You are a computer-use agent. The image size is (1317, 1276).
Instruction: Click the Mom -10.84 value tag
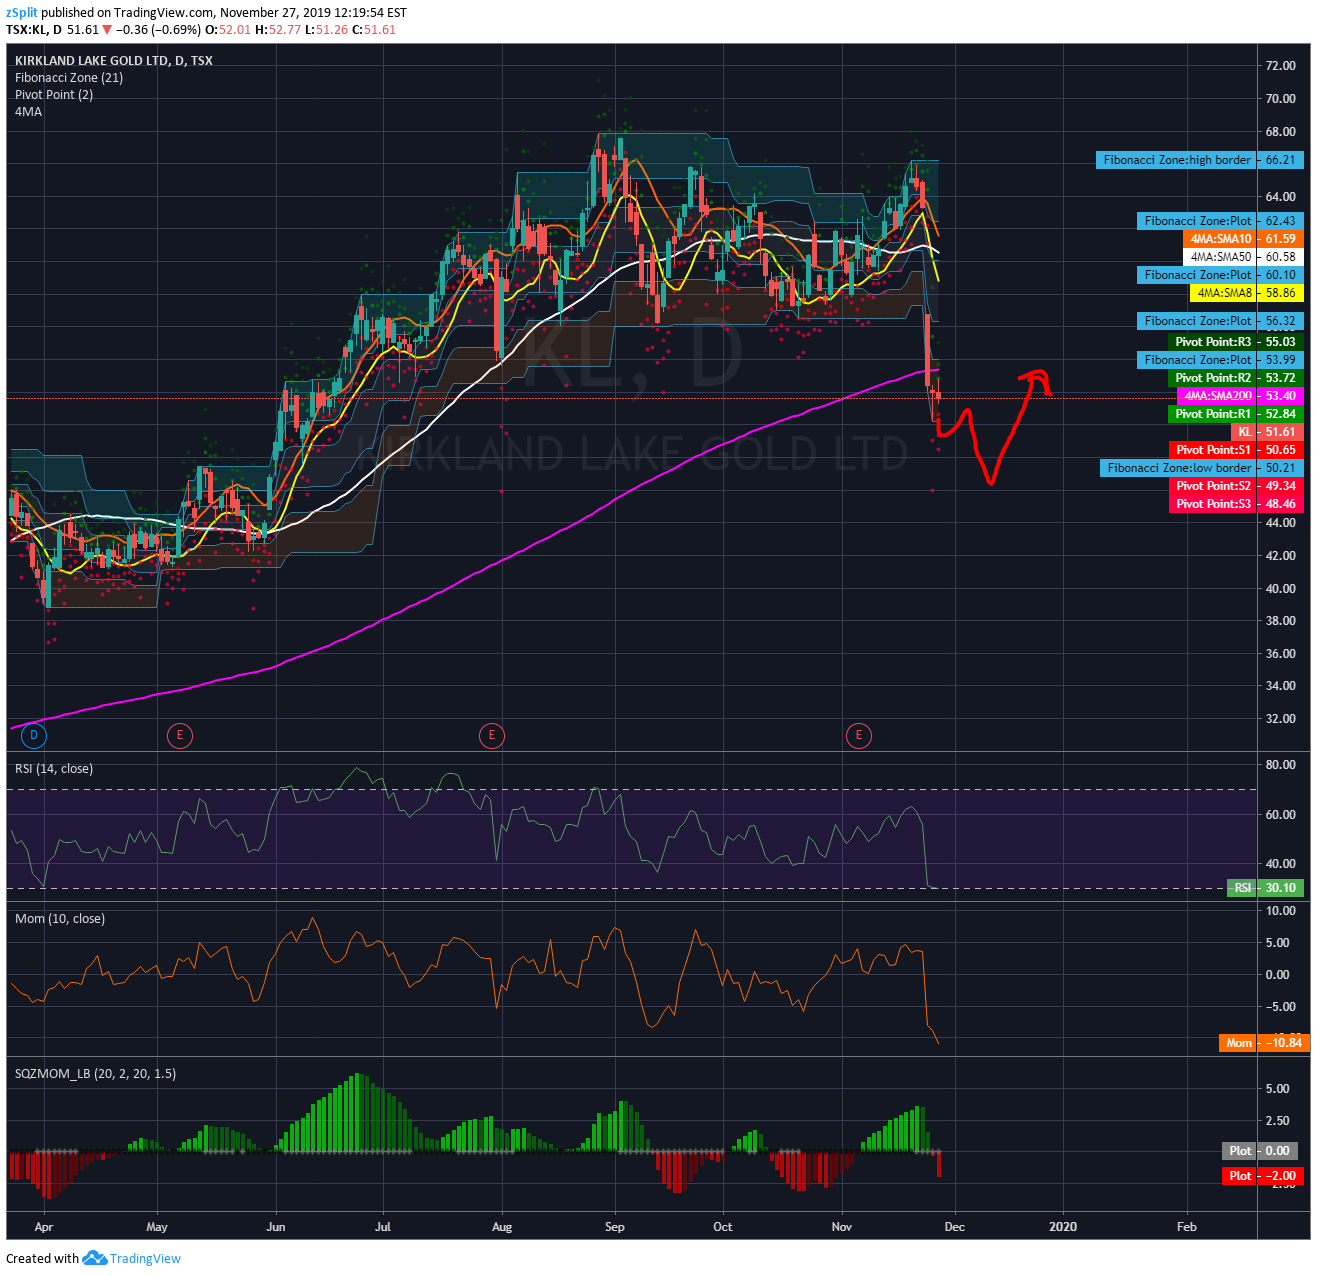click(1264, 1043)
